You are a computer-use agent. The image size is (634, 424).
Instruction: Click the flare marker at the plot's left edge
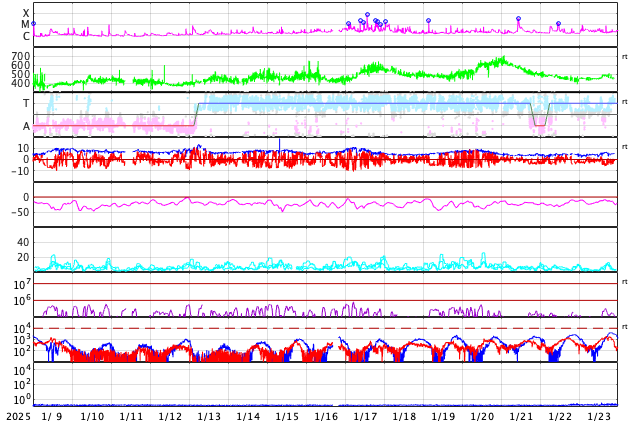34,24
